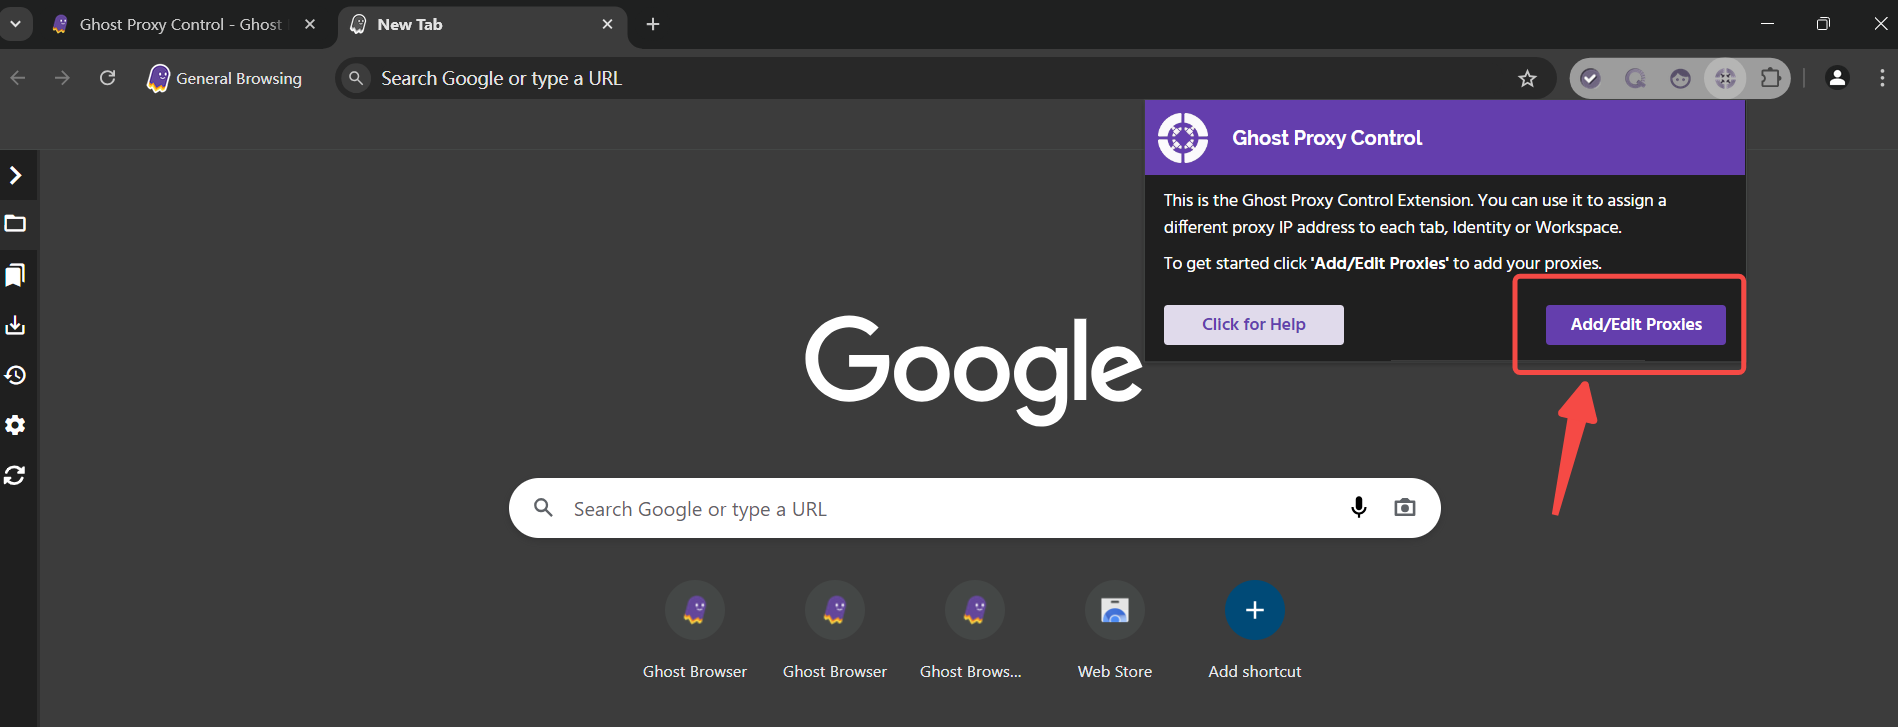Close the New Tab tab
The height and width of the screenshot is (727, 1898).
(607, 24)
